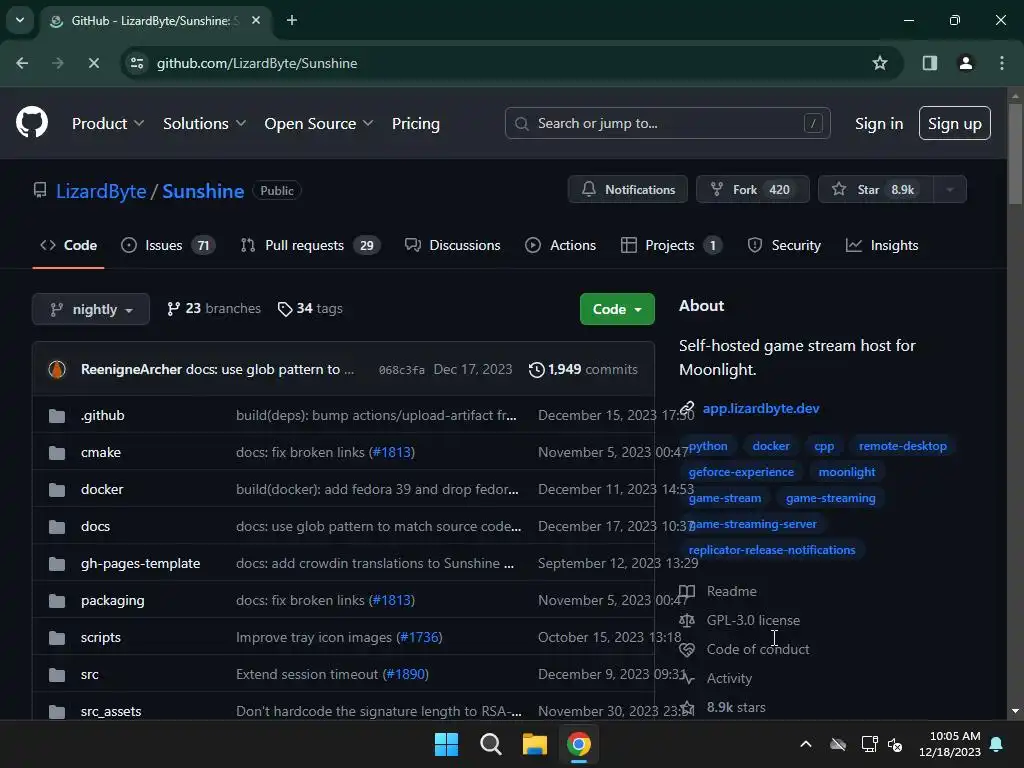Click the moonlight topic tag
This screenshot has width=1024, height=768.
point(846,472)
